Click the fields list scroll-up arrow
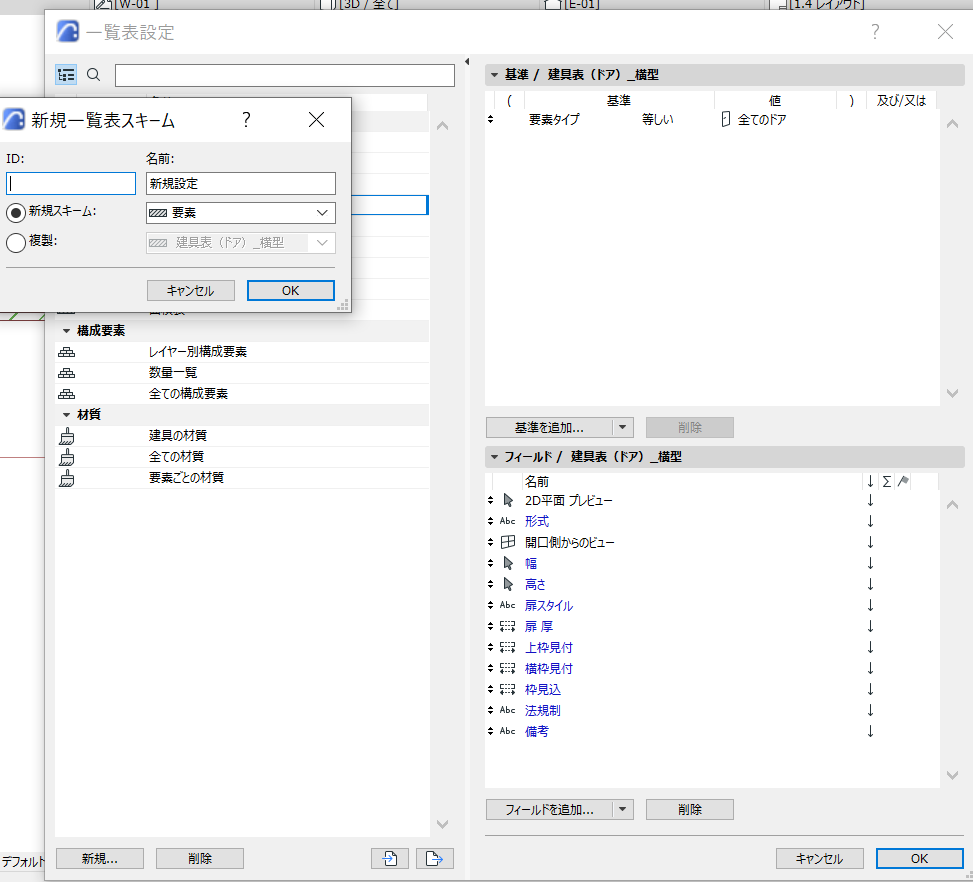 953,505
